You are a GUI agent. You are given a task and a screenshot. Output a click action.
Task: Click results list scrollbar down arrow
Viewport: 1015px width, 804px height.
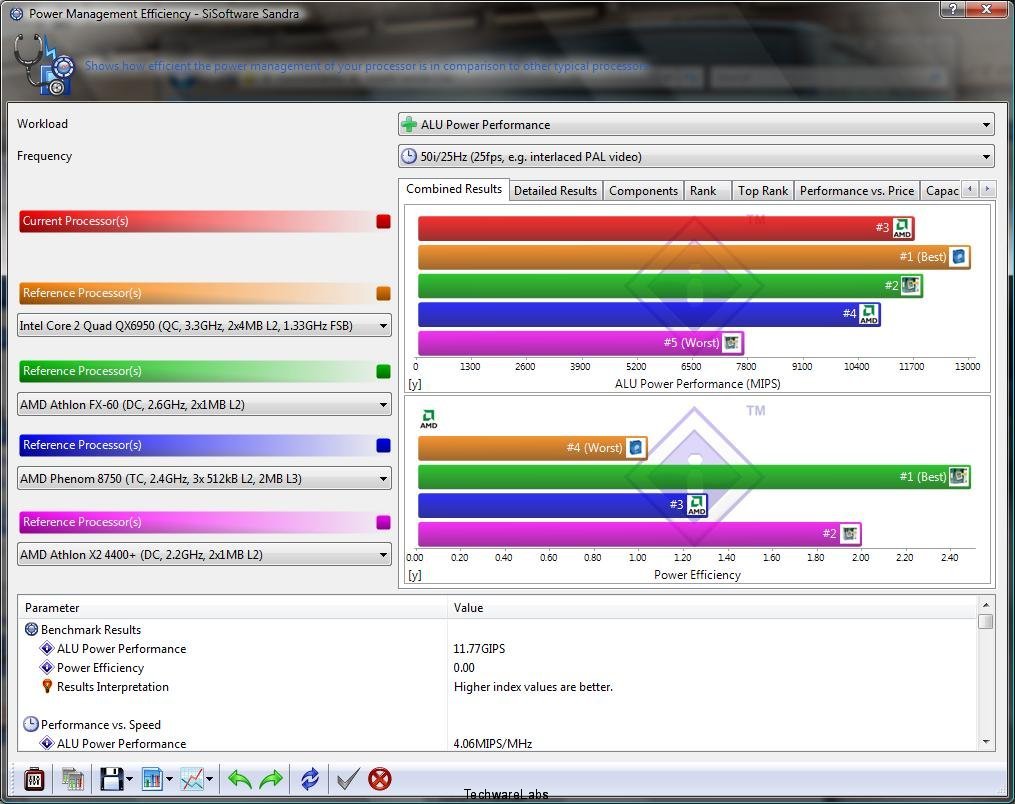pos(985,743)
